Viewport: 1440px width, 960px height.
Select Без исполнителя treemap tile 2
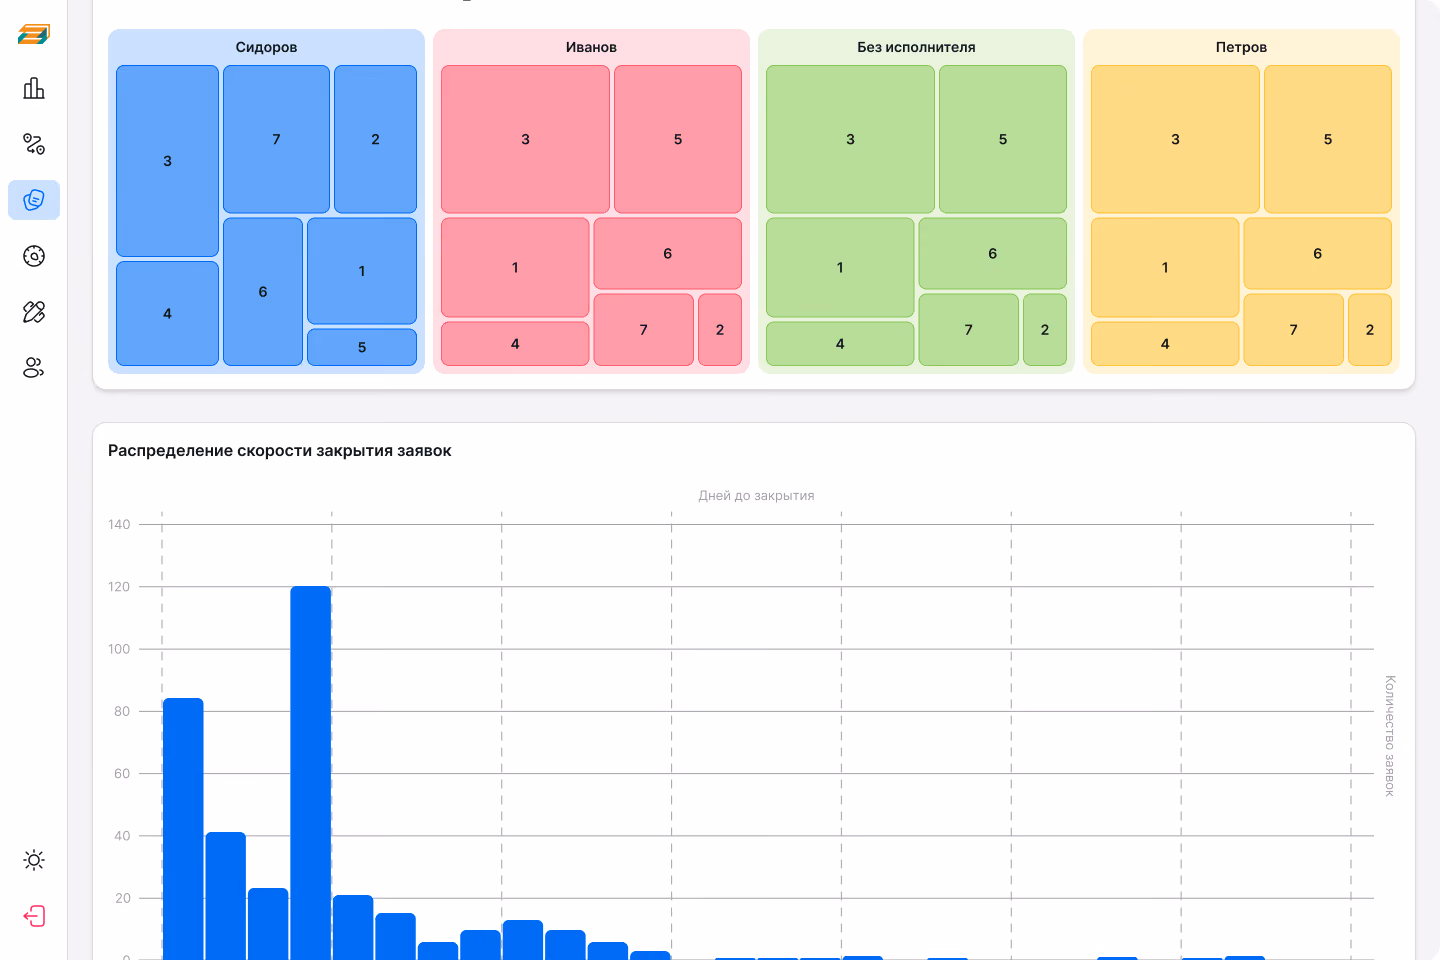point(1045,329)
